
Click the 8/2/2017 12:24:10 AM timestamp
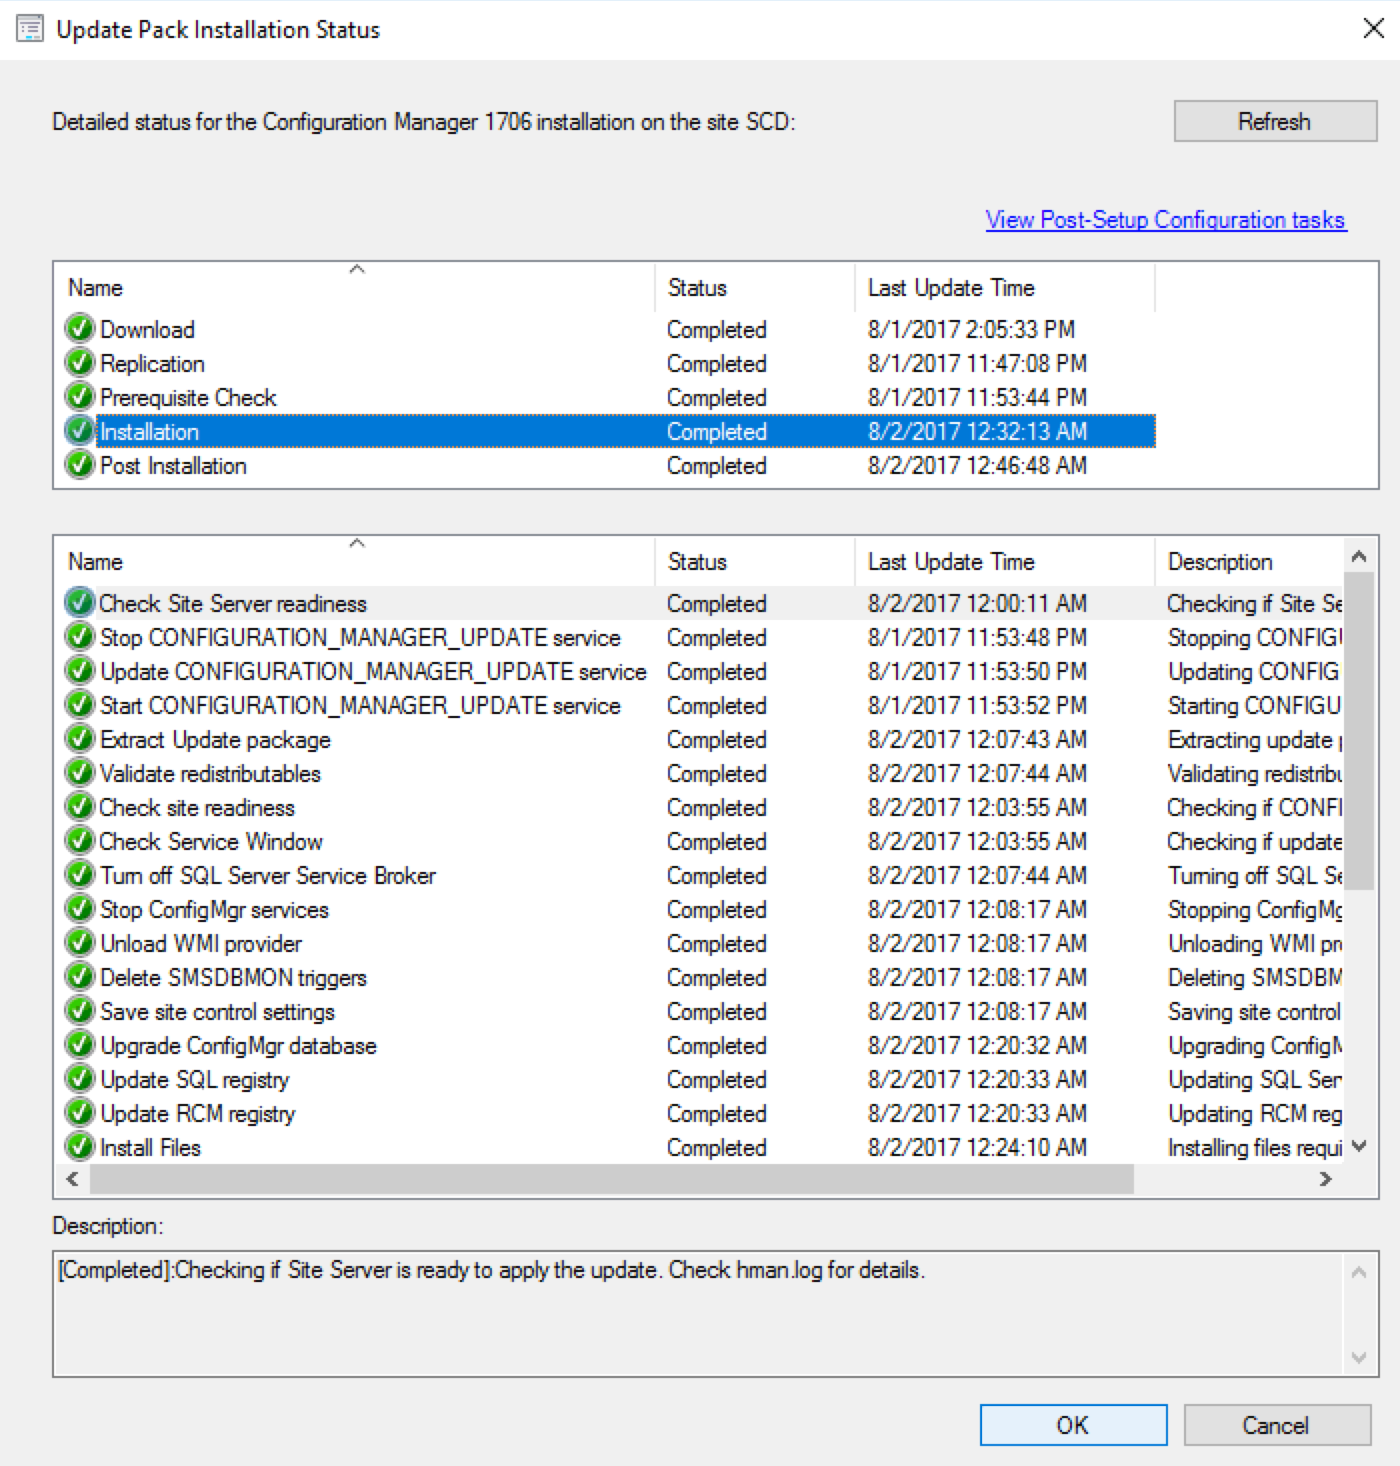(977, 1148)
